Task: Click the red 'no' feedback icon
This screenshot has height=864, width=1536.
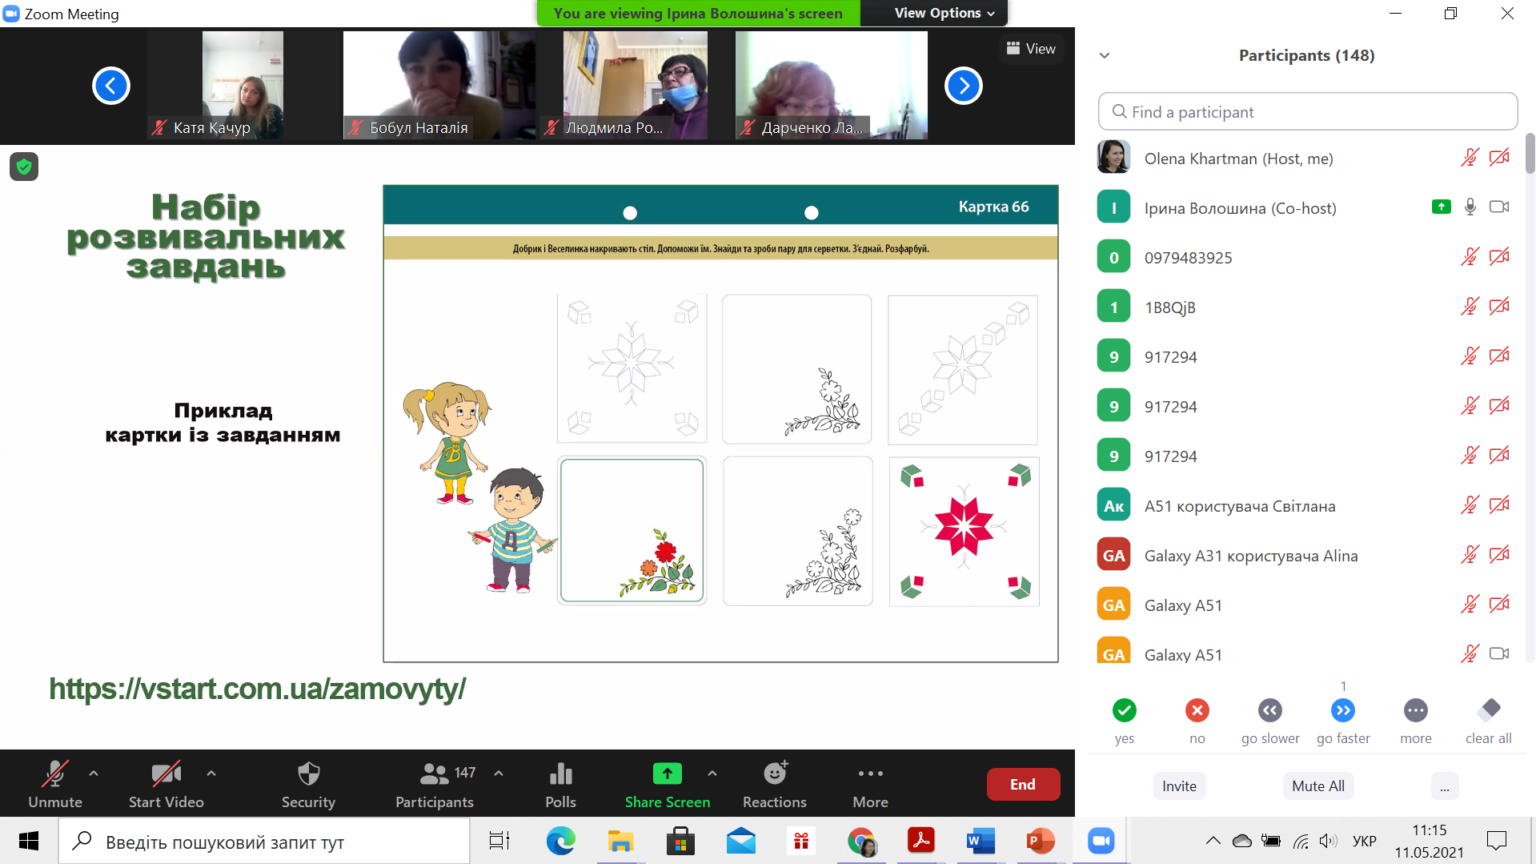Action: (1197, 710)
